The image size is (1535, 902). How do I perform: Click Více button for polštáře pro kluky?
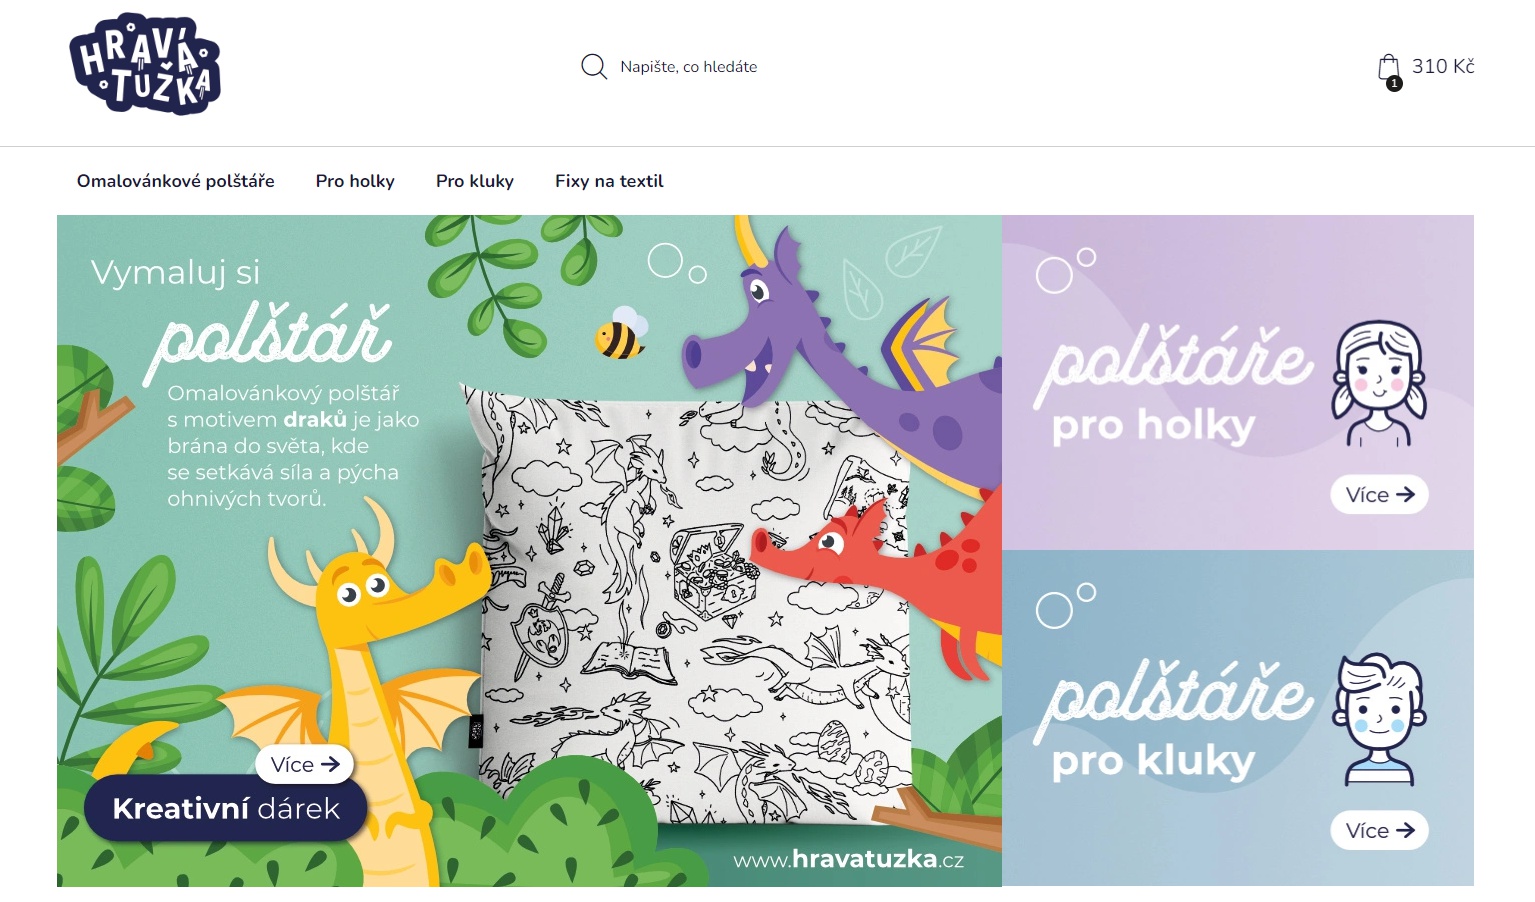(x=1379, y=831)
